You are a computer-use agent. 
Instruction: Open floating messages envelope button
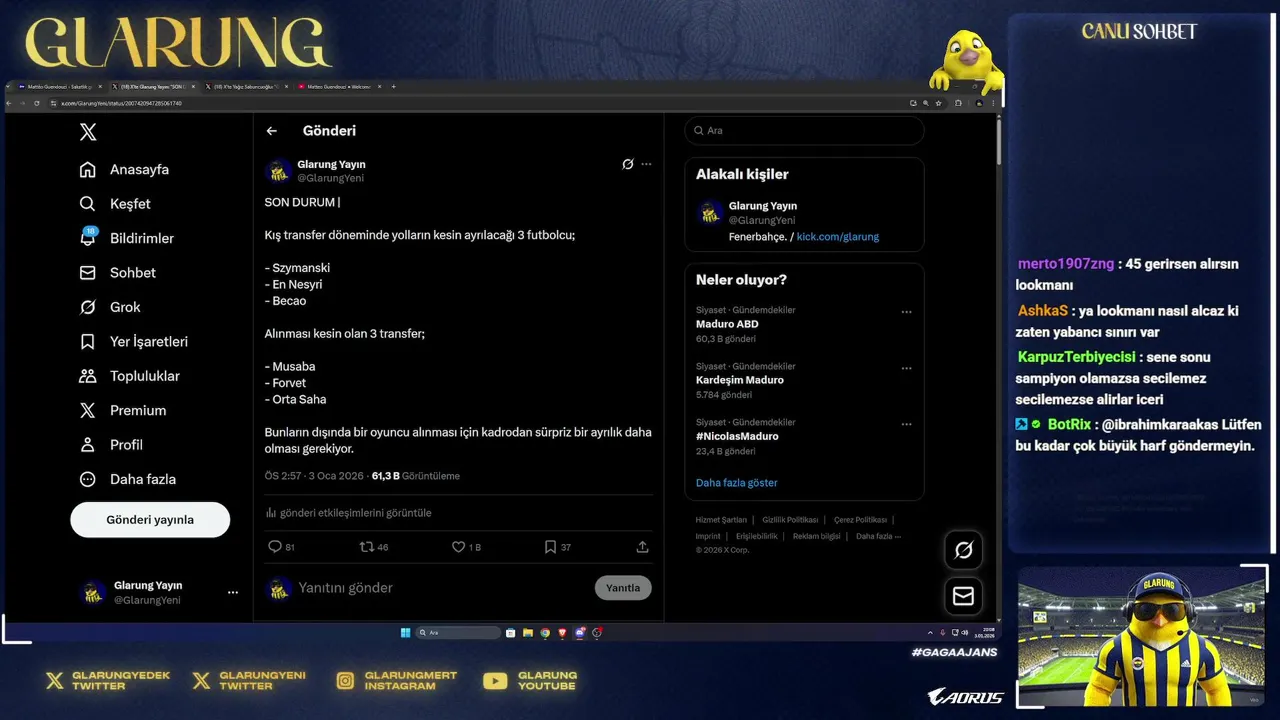tap(964, 596)
